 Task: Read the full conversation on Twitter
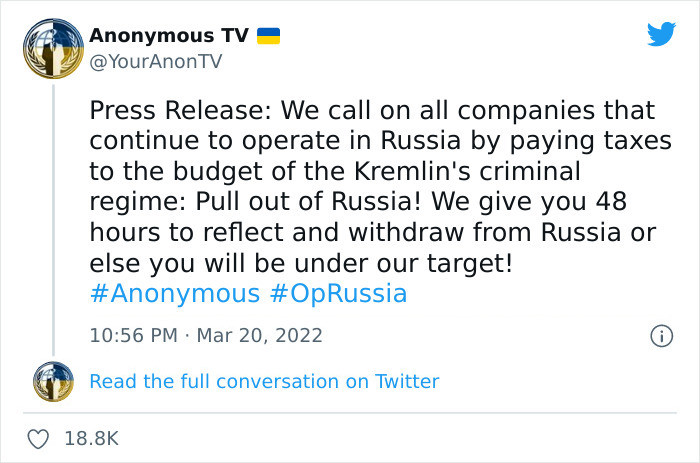coord(264,382)
